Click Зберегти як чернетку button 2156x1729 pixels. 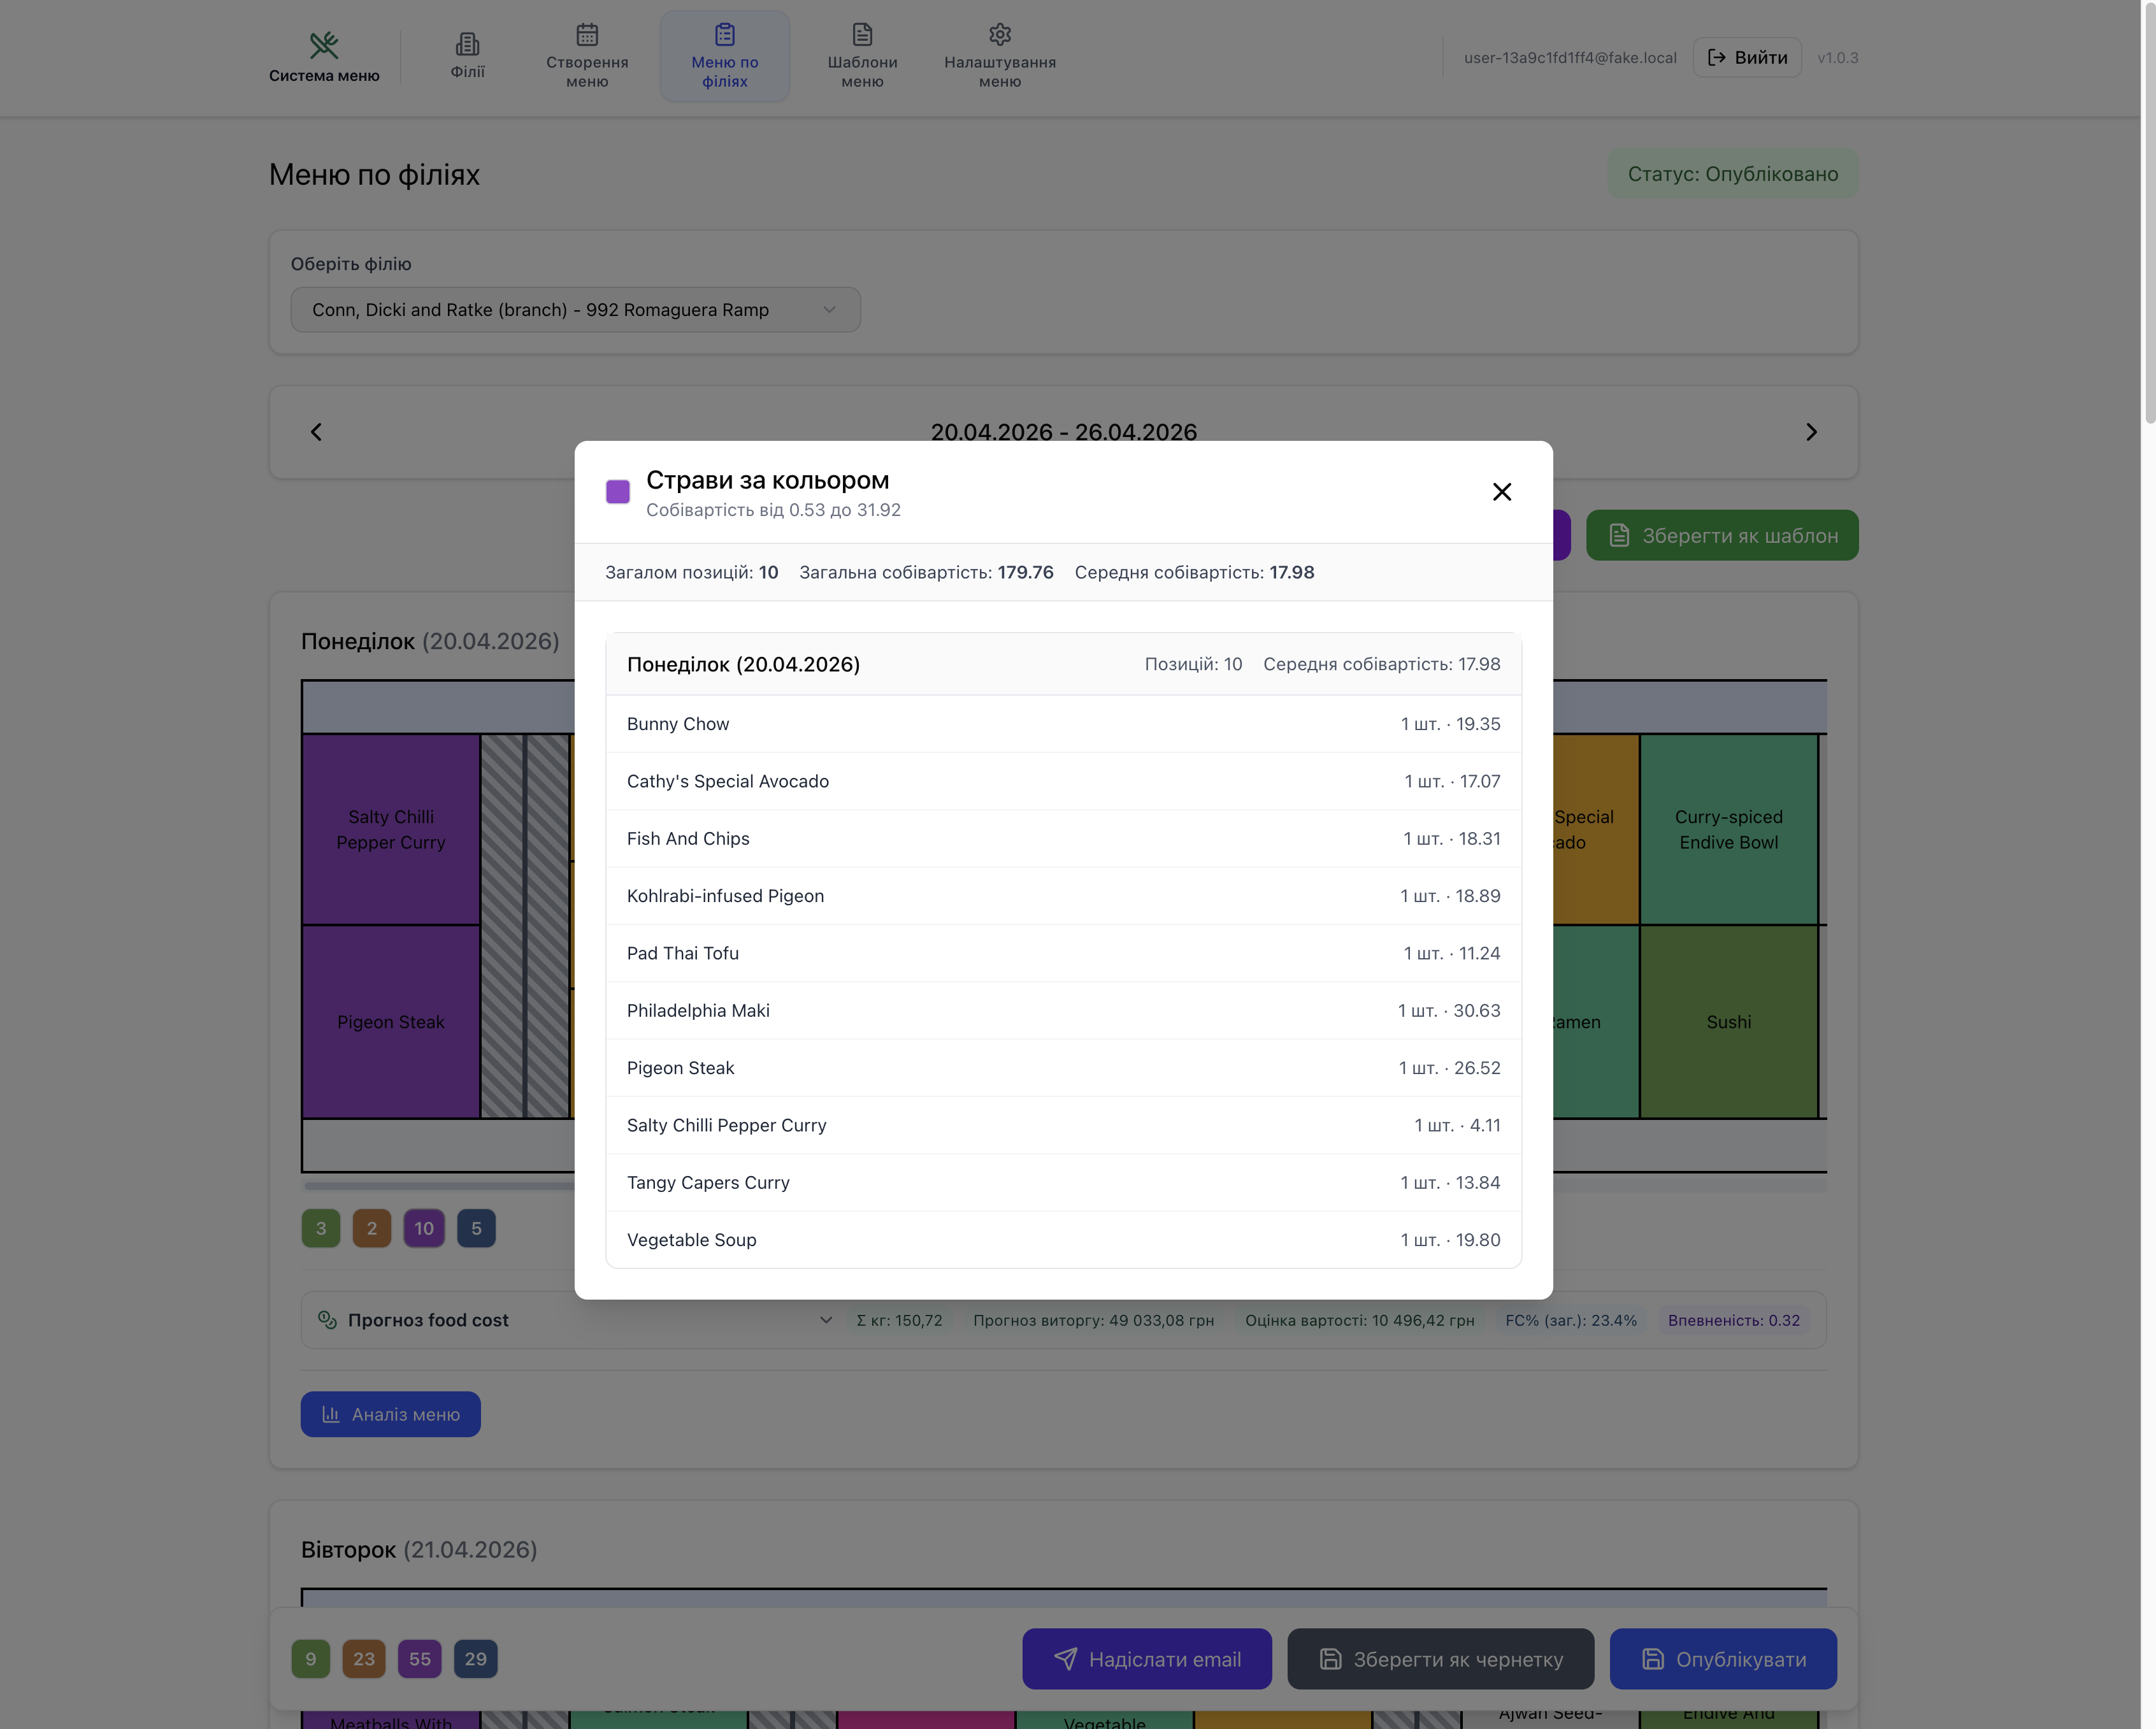click(x=1441, y=1659)
